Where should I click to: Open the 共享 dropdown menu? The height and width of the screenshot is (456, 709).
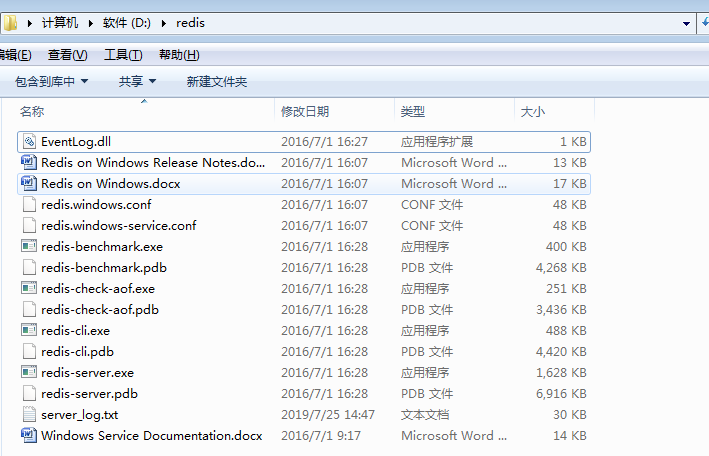(x=137, y=81)
